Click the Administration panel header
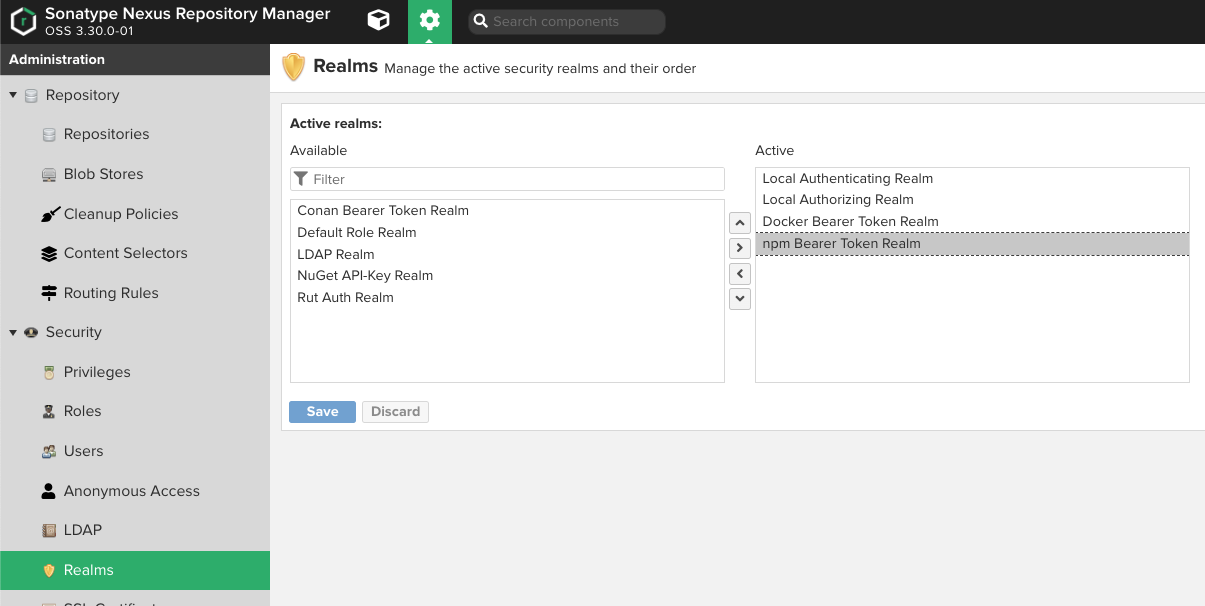The image size is (1205, 606). point(135,60)
